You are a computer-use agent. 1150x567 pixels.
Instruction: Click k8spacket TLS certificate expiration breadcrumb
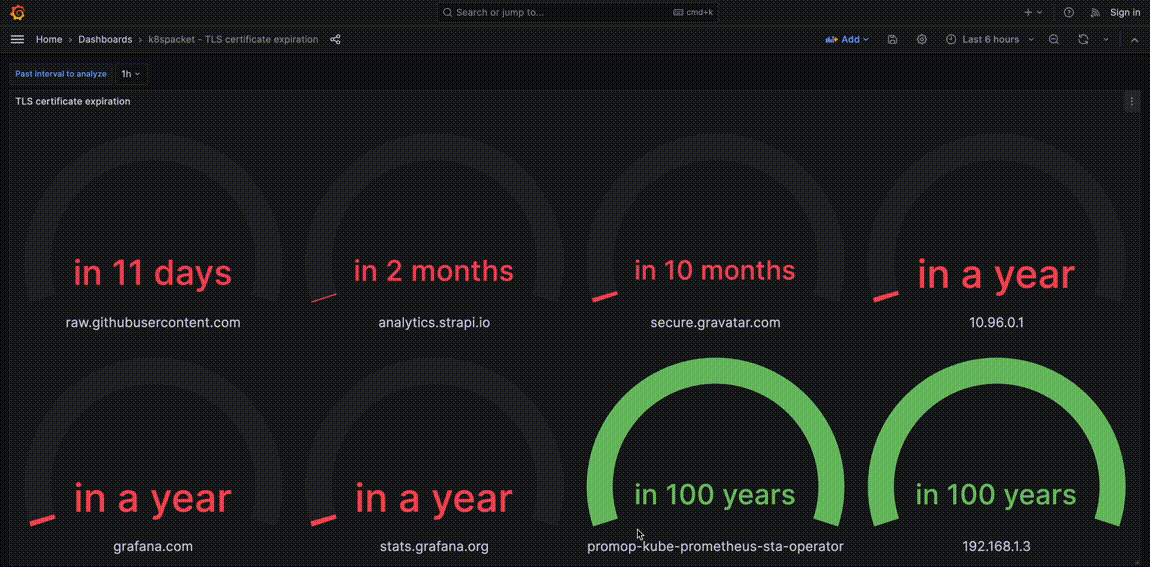point(233,40)
